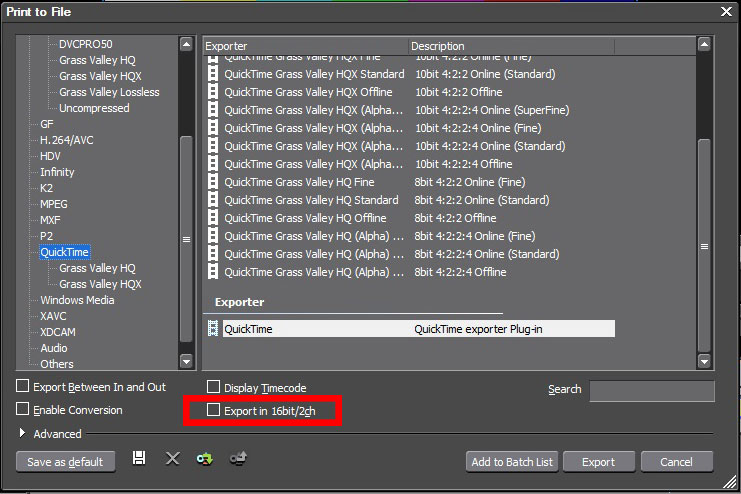Toggle the Enable Conversion checkbox
The width and height of the screenshot is (741, 494).
(23, 410)
